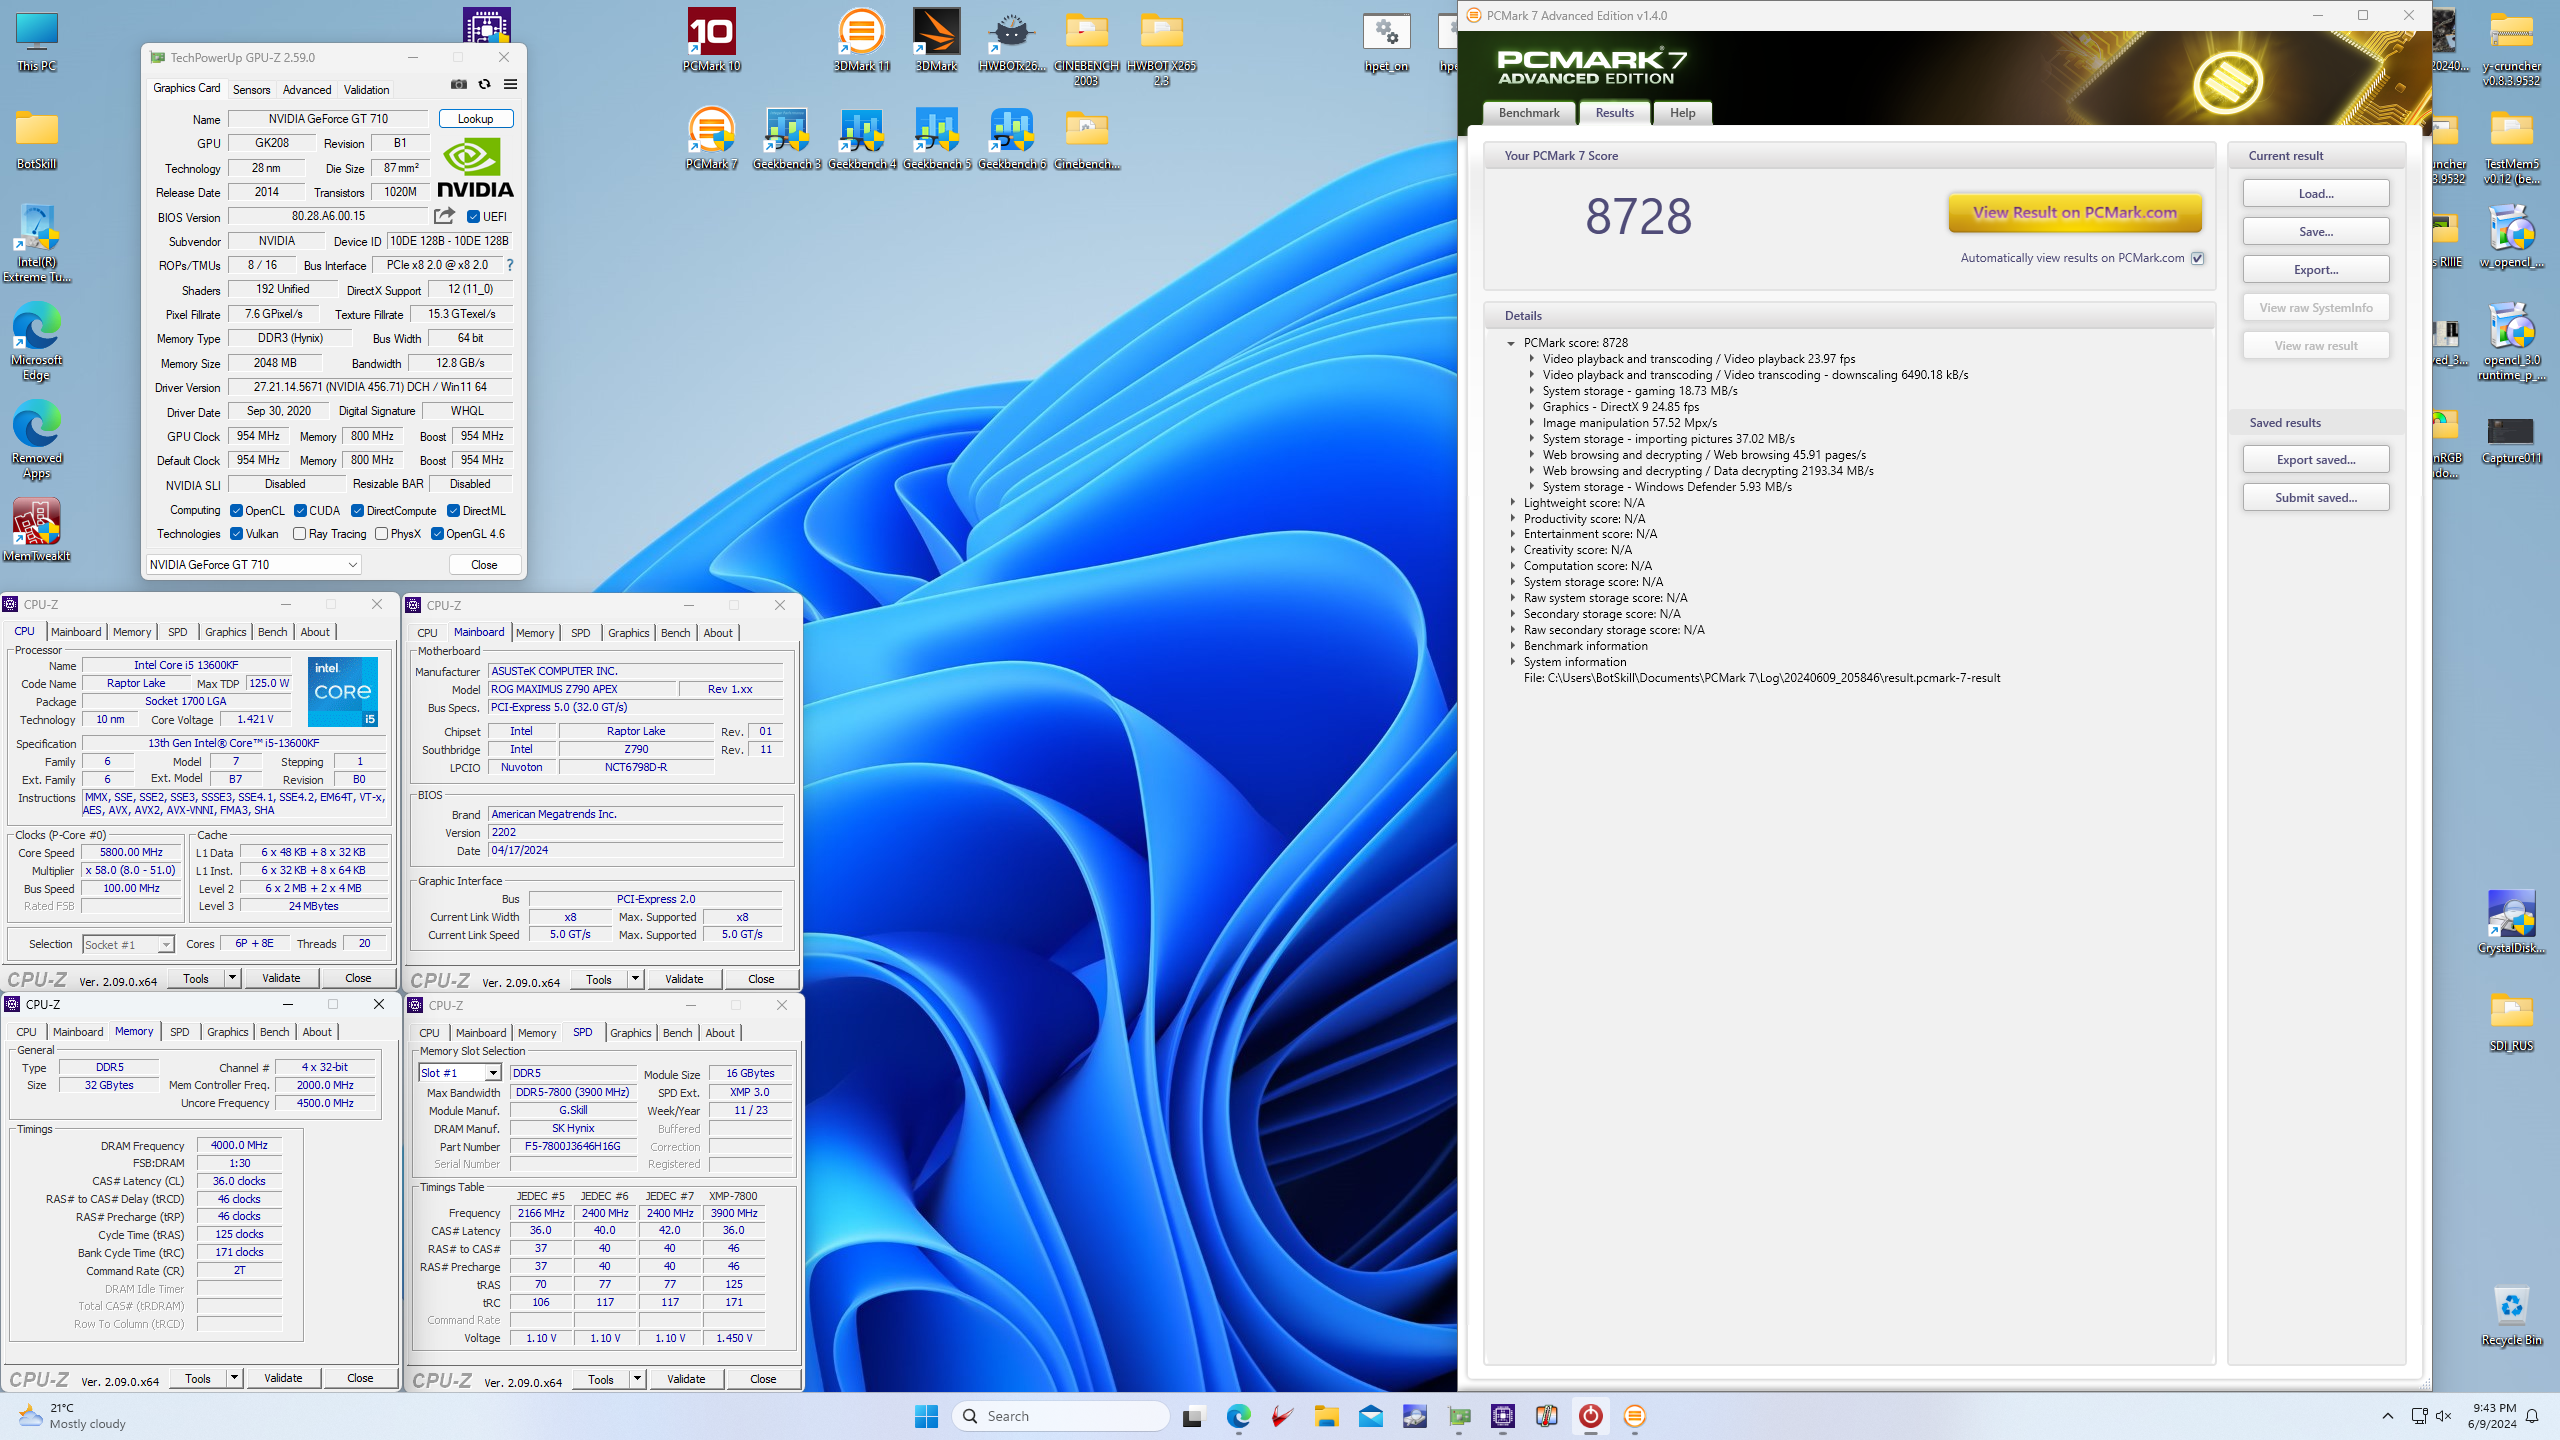
Task: Open the MemTweakIt desktop icon
Action: [36, 530]
